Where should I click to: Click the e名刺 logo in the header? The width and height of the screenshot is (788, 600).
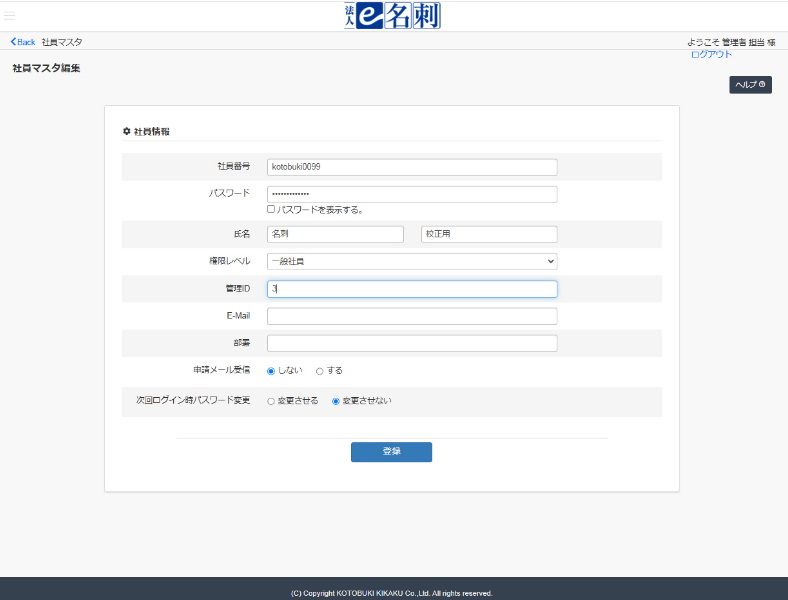coord(392,16)
